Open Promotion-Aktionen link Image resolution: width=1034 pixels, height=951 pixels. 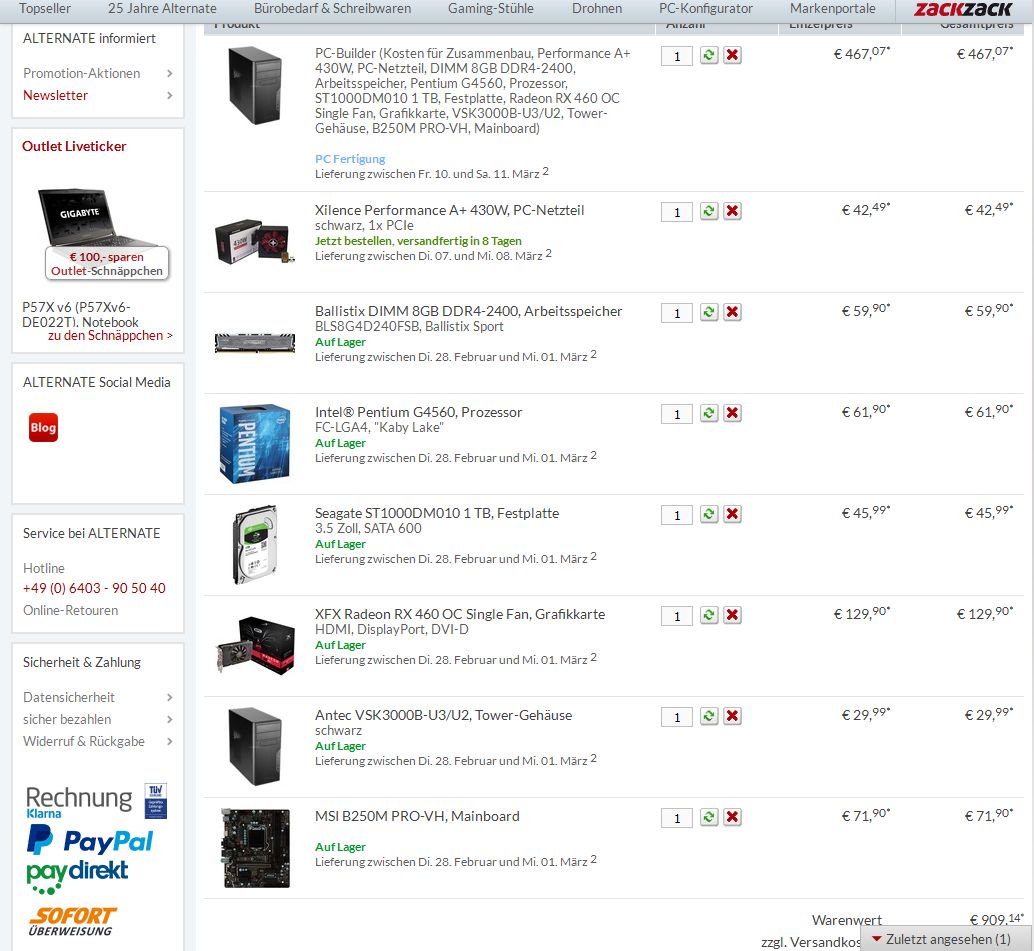pyautogui.click(x=82, y=73)
